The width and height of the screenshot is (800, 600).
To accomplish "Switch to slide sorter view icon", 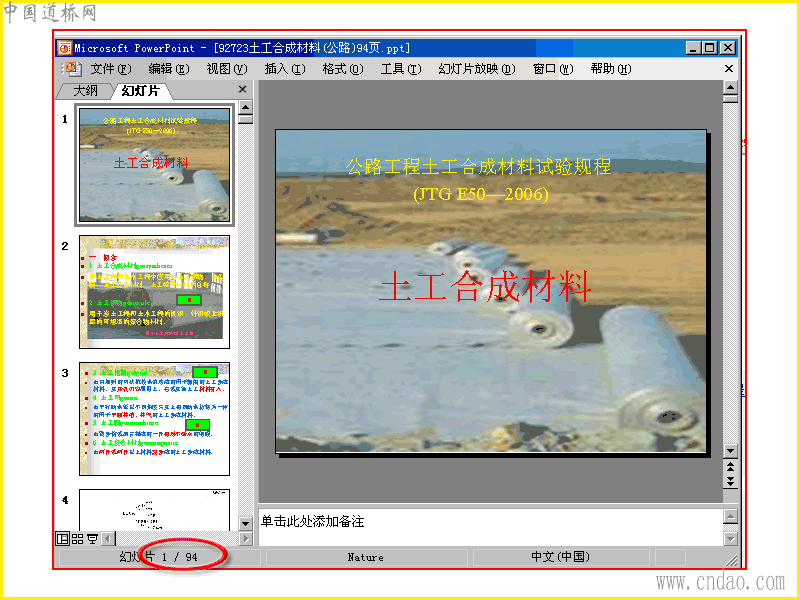I will tap(78, 538).
